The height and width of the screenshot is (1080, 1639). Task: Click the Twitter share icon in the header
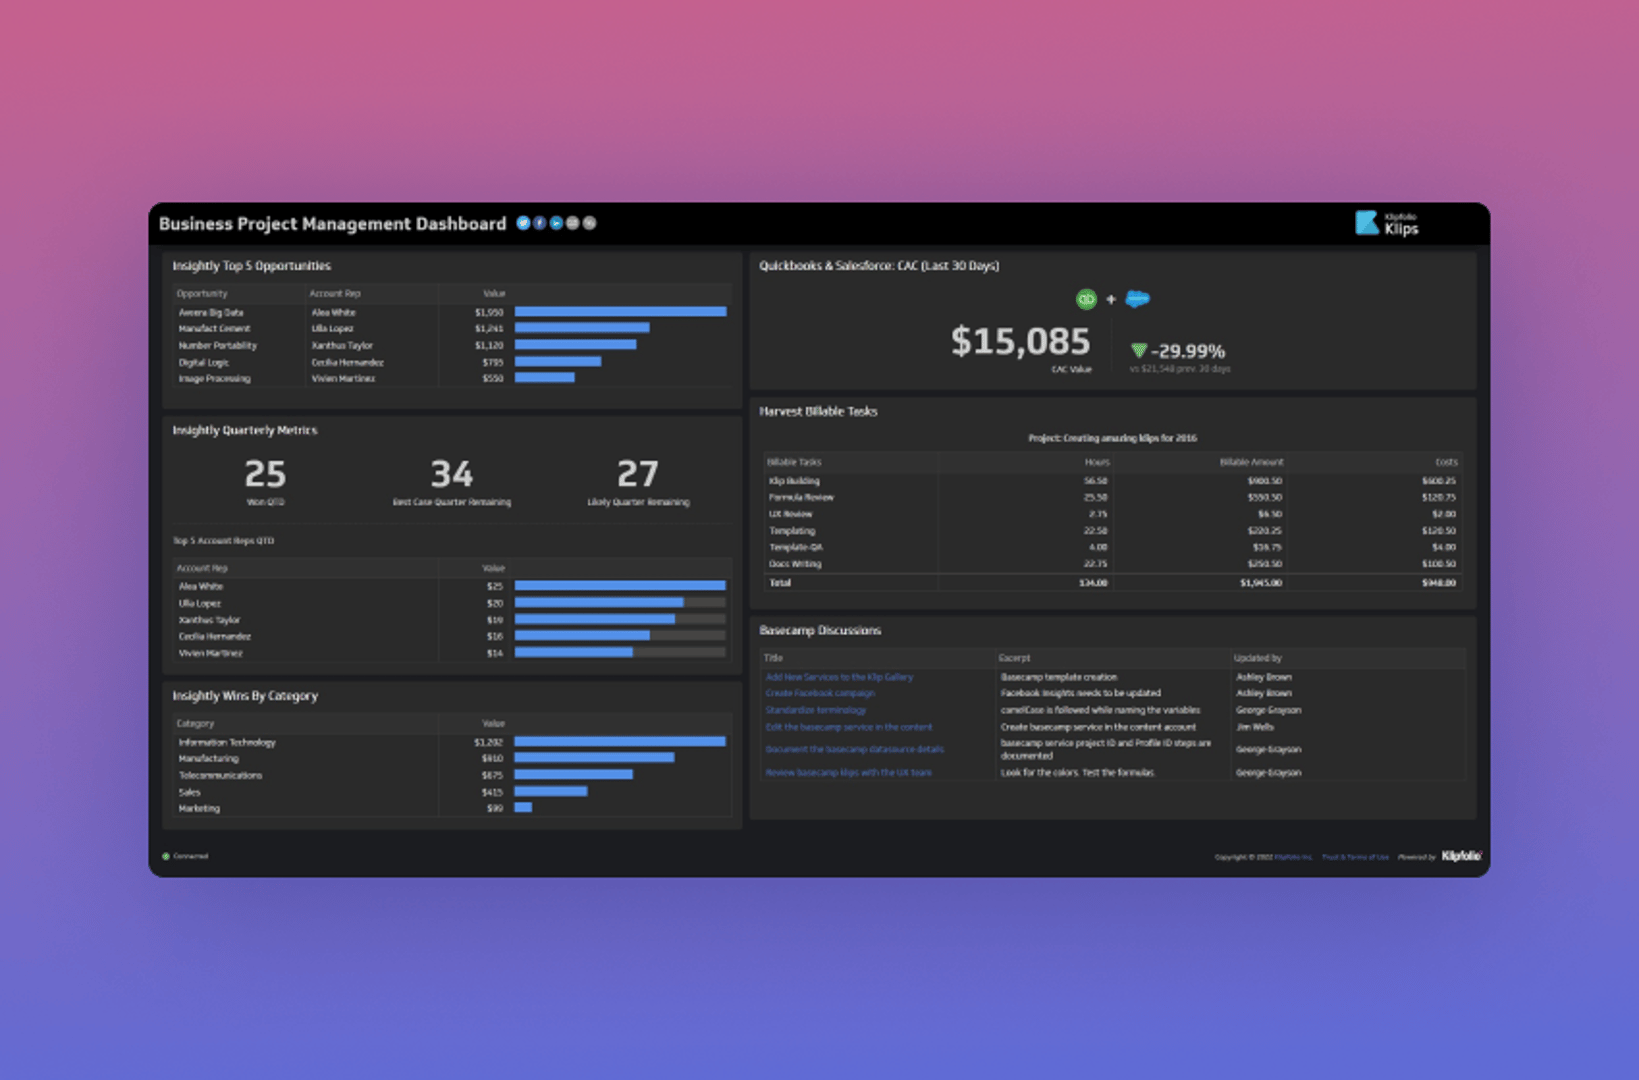pos(523,223)
